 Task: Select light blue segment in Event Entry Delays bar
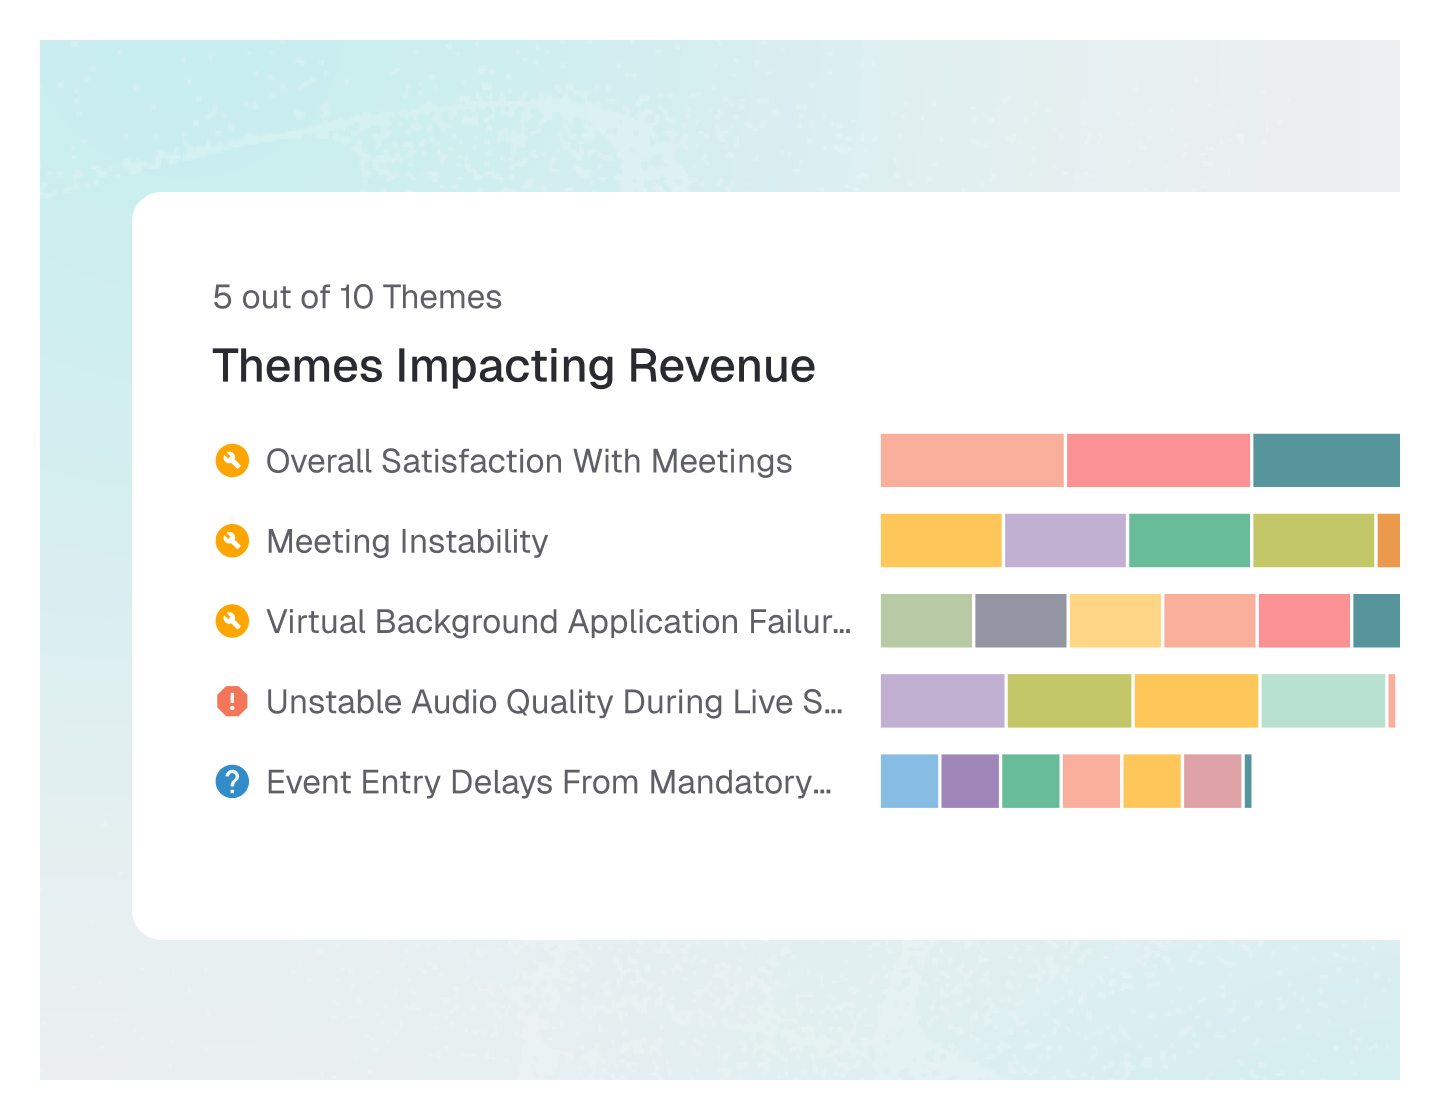(x=909, y=781)
